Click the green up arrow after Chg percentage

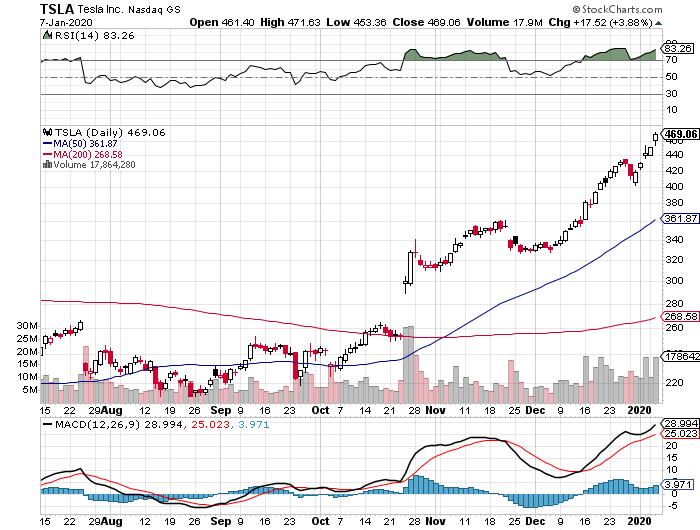click(659, 23)
